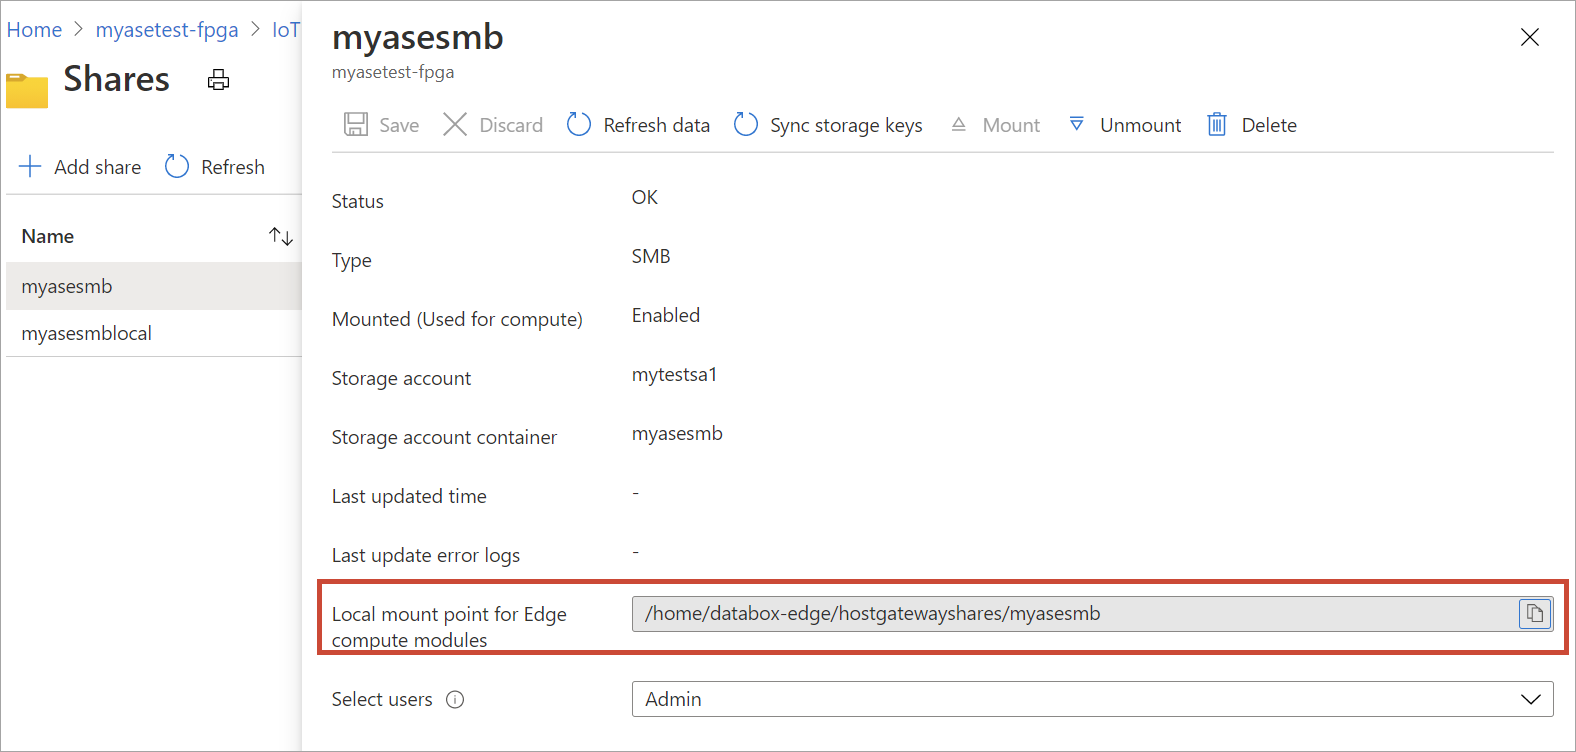Screen dimensions: 1576x752
Task: Click the print icon next to Shares
Action: 218,80
